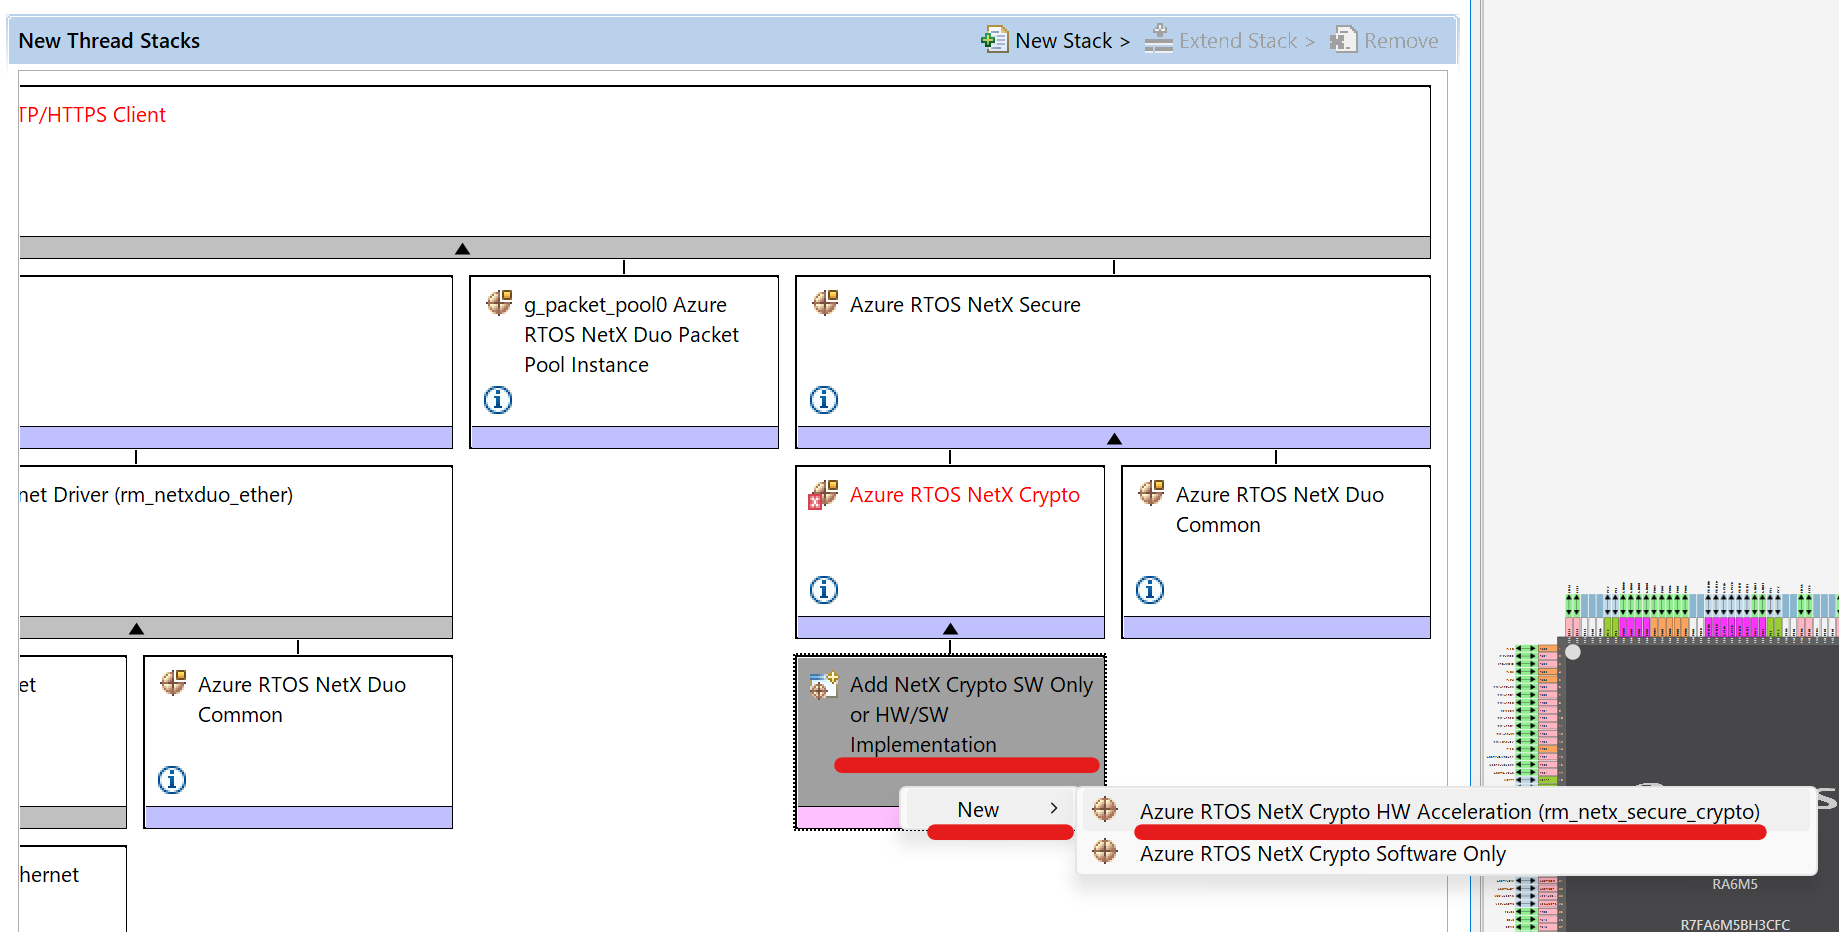Select the Ethernet Driver (rm_netxduo_ether) module
1839x932 pixels.
235,552
